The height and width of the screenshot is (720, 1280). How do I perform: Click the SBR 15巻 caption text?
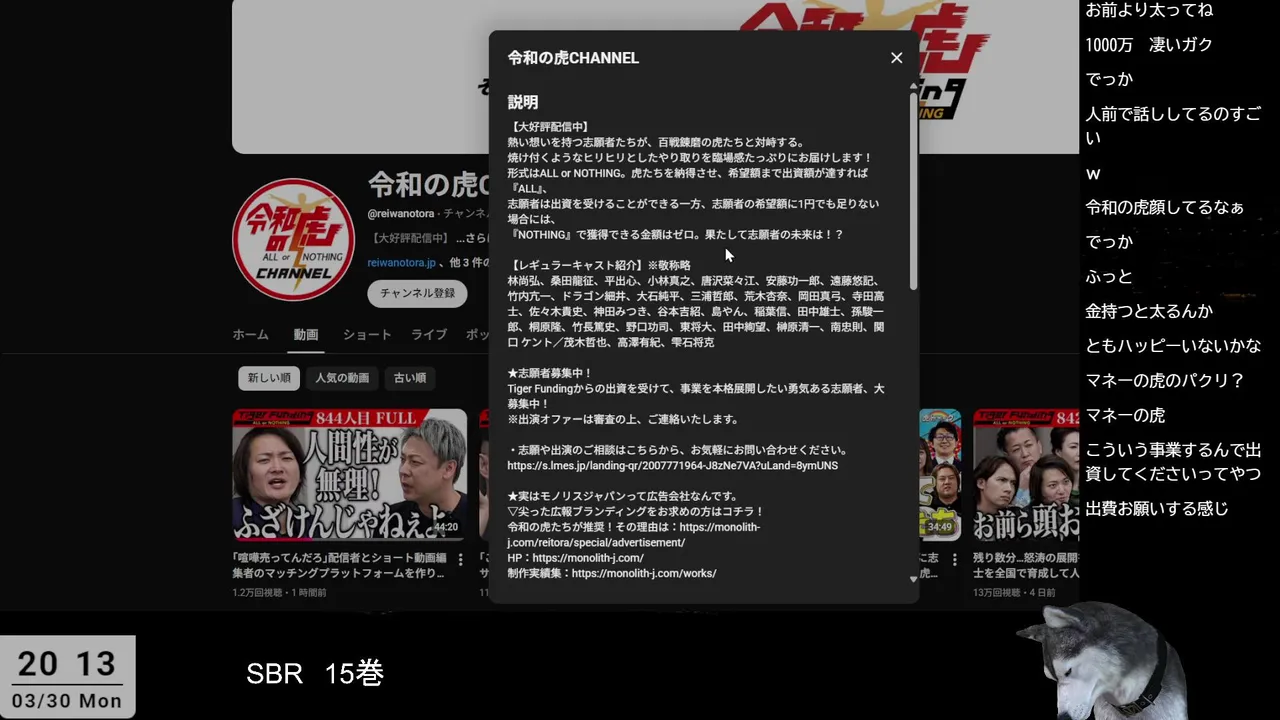pos(315,674)
